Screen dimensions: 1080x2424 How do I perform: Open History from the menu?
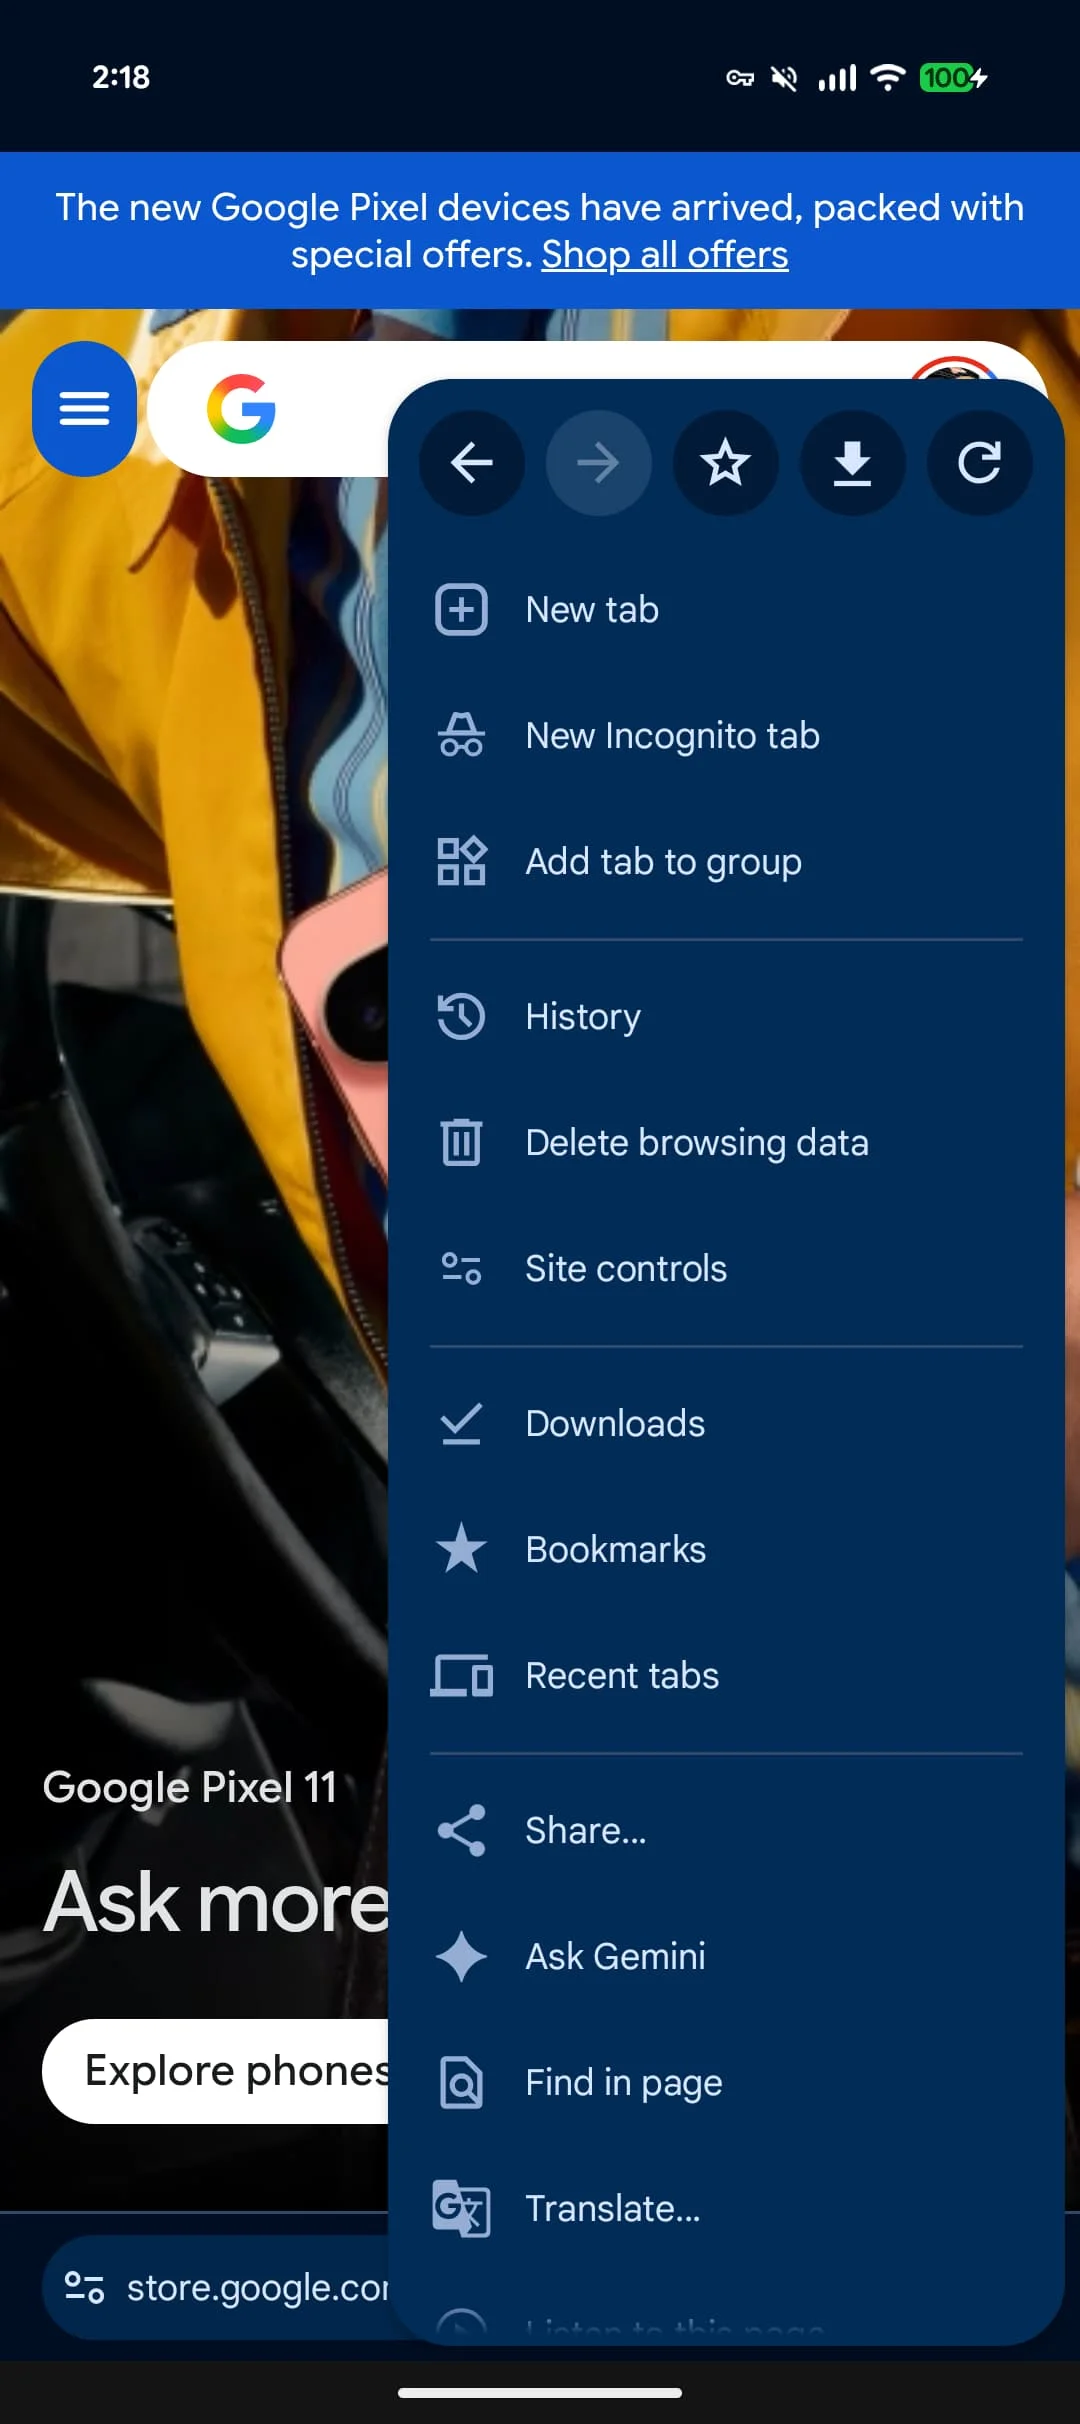point(726,1017)
